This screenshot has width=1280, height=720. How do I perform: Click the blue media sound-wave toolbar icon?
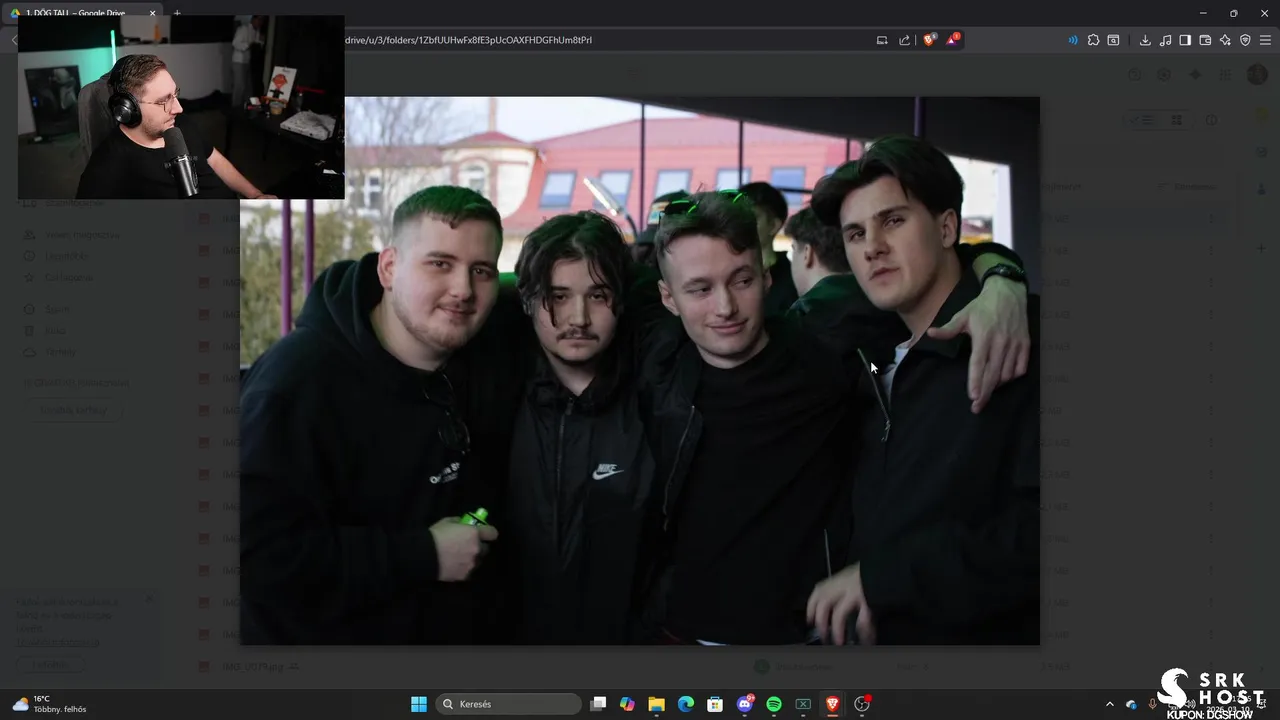click(1073, 40)
